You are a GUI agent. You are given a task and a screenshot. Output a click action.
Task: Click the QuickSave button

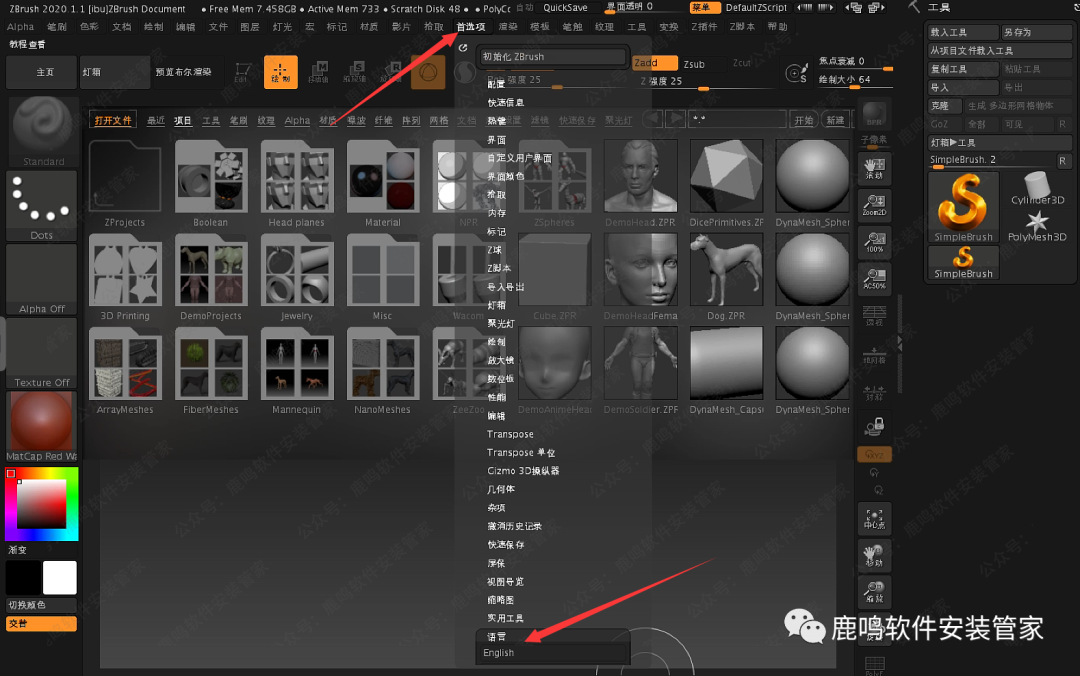coord(565,8)
